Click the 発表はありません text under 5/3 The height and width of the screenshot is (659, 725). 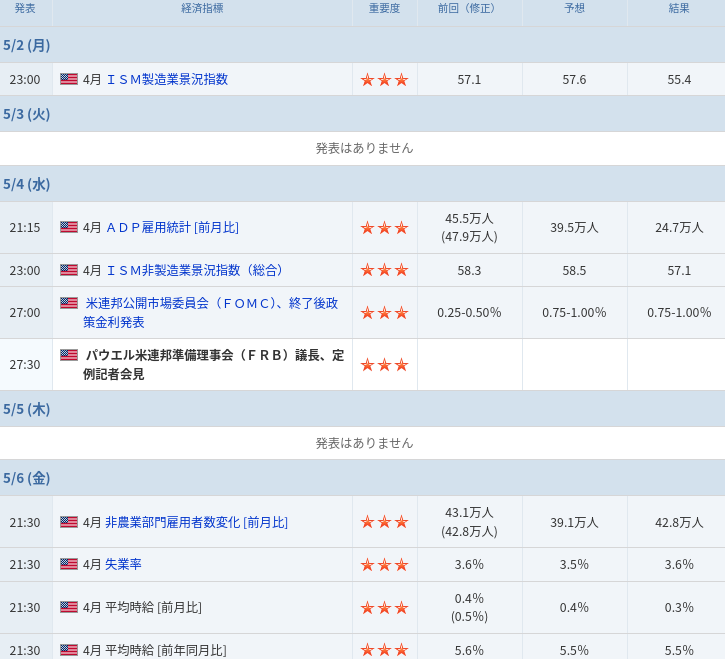[x=364, y=148]
